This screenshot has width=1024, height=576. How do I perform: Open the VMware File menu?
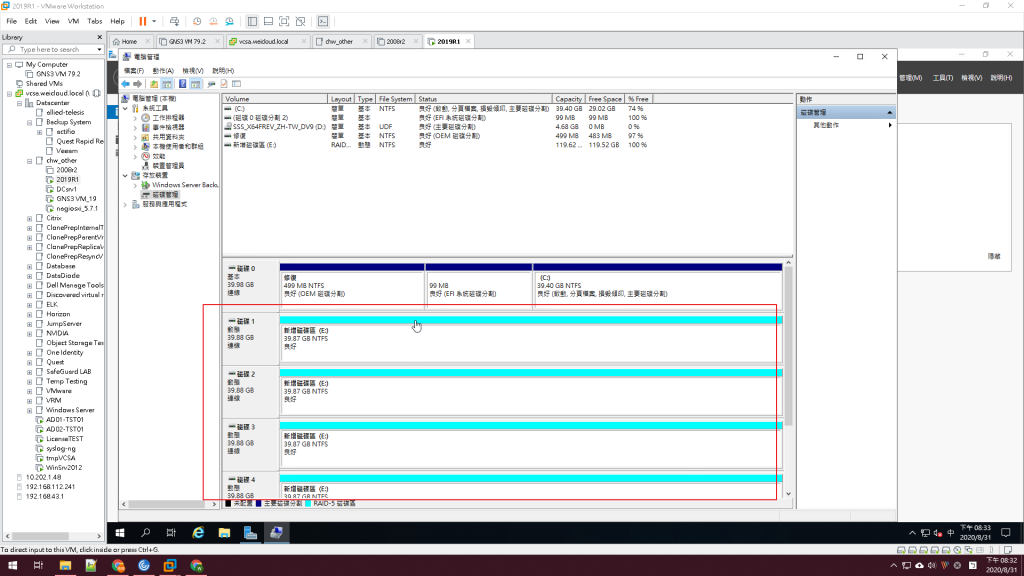(x=11, y=22)
